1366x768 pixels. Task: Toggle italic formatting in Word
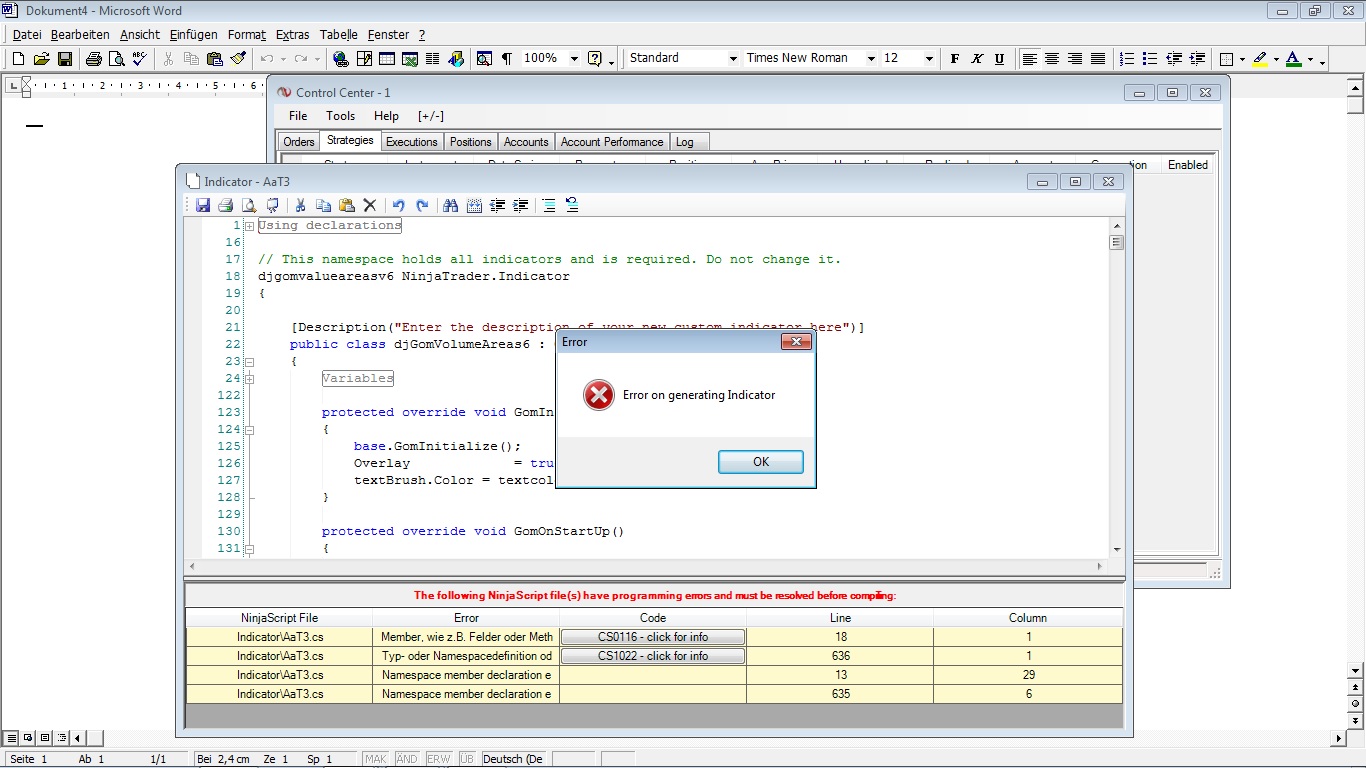point(977,59)
